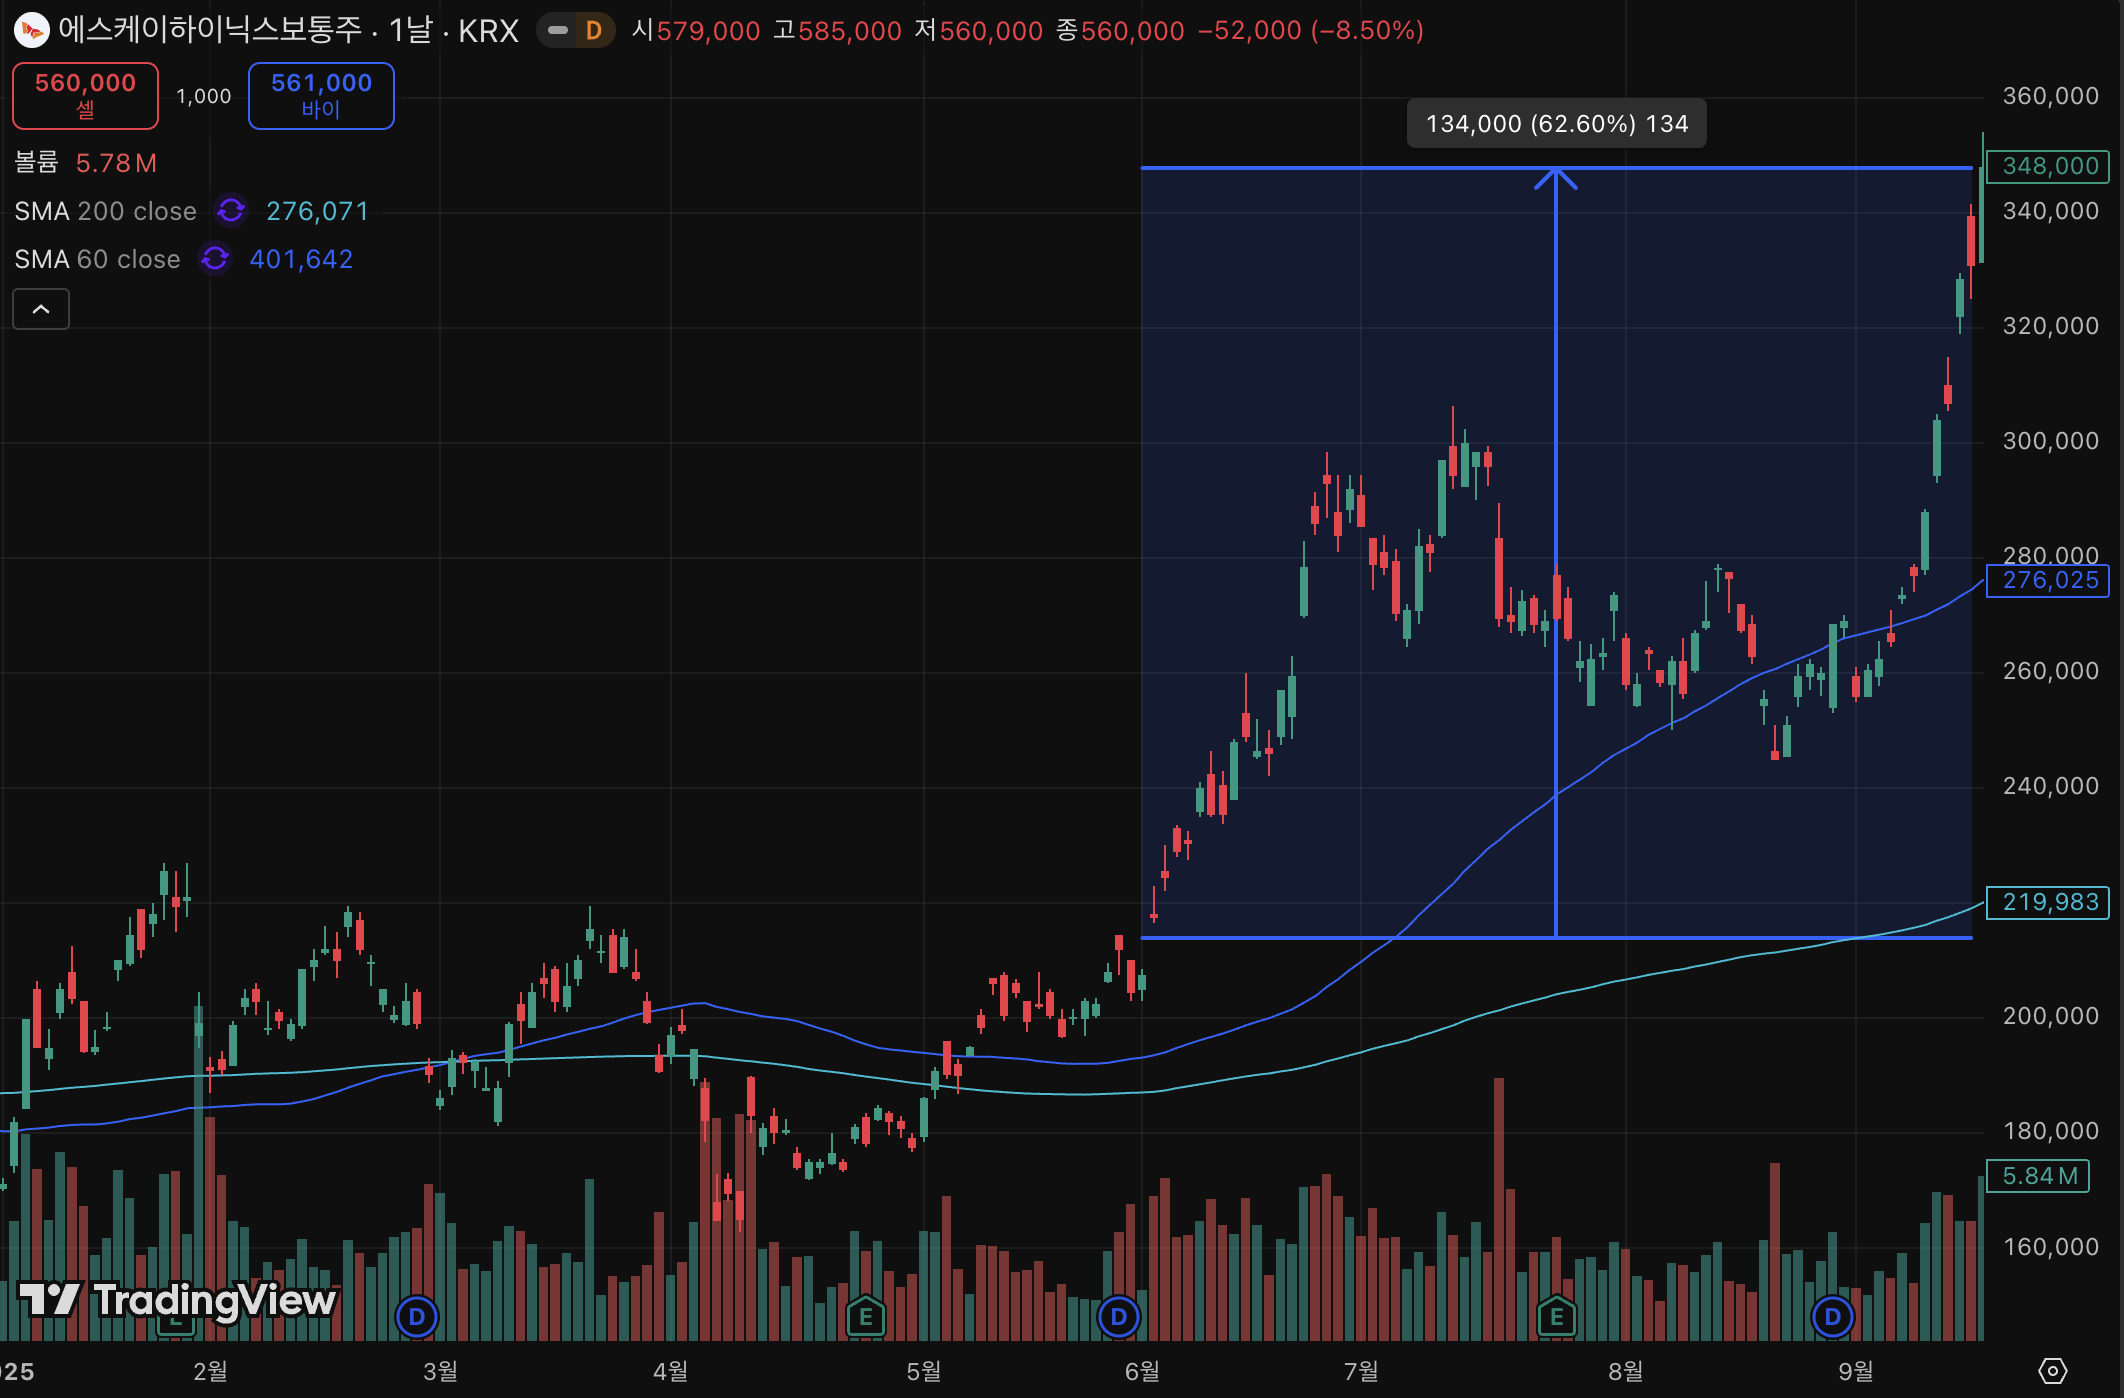Open symbol search via 에스케이하이닉스보통주 title
The width and height of the screenshot is (2124, 1398).
pyautogui.click(x=210, y=30)
